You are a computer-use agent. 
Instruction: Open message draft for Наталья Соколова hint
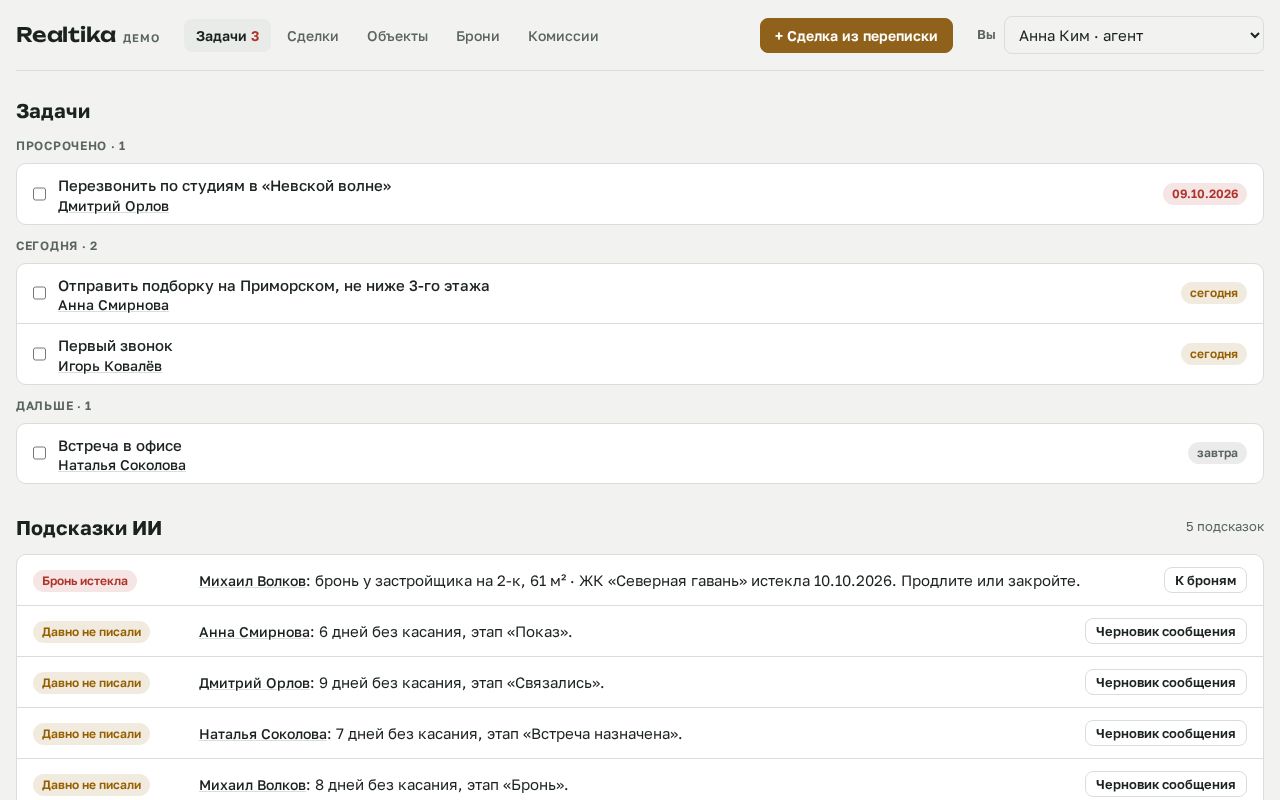pos(1166,733)
